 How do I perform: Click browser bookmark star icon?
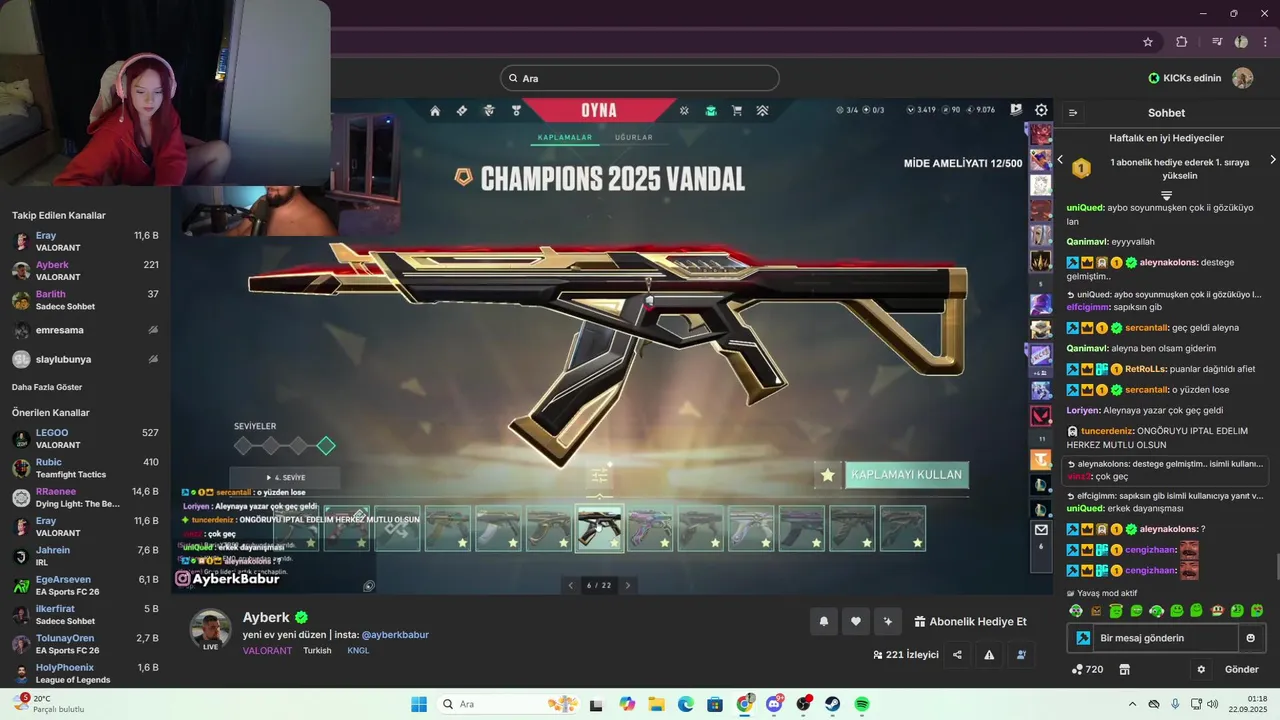[x=1148, y=42]
